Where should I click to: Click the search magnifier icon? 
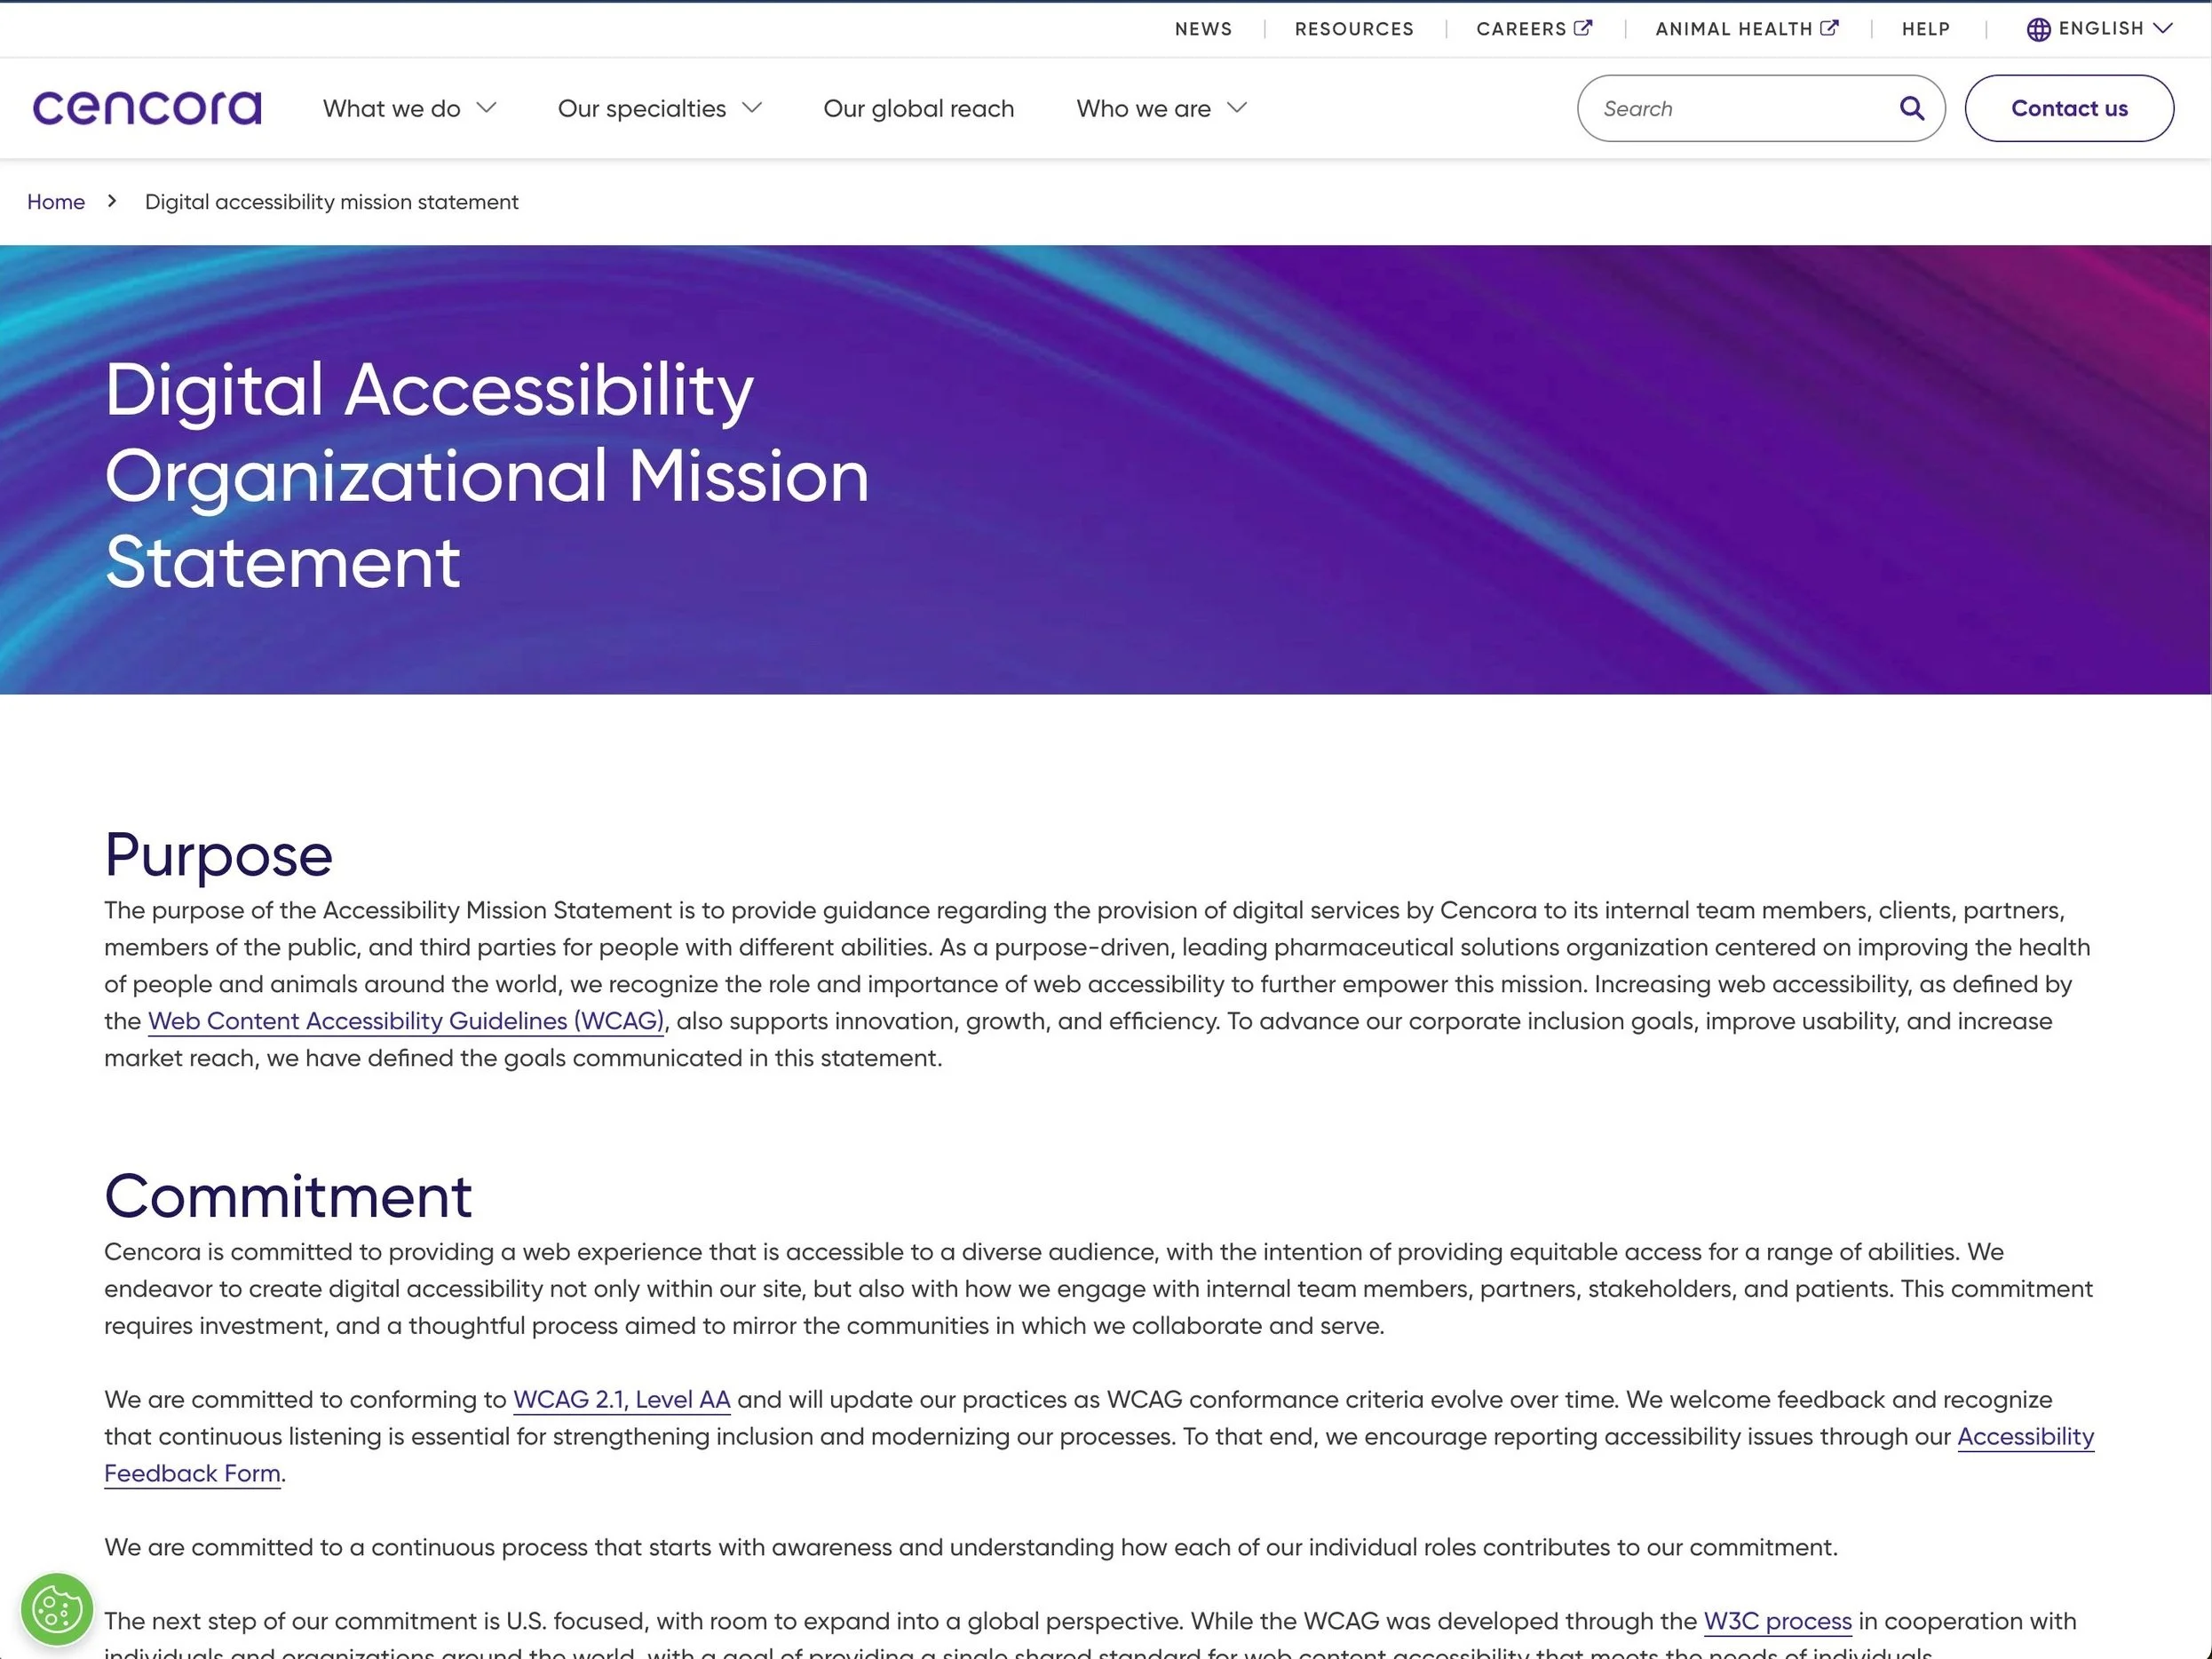click(x=1911, y=108)
